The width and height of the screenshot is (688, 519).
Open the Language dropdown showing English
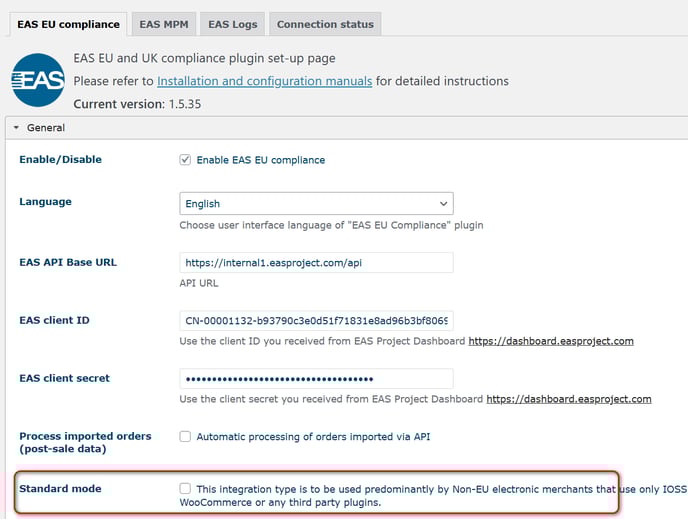pos(316,204)
